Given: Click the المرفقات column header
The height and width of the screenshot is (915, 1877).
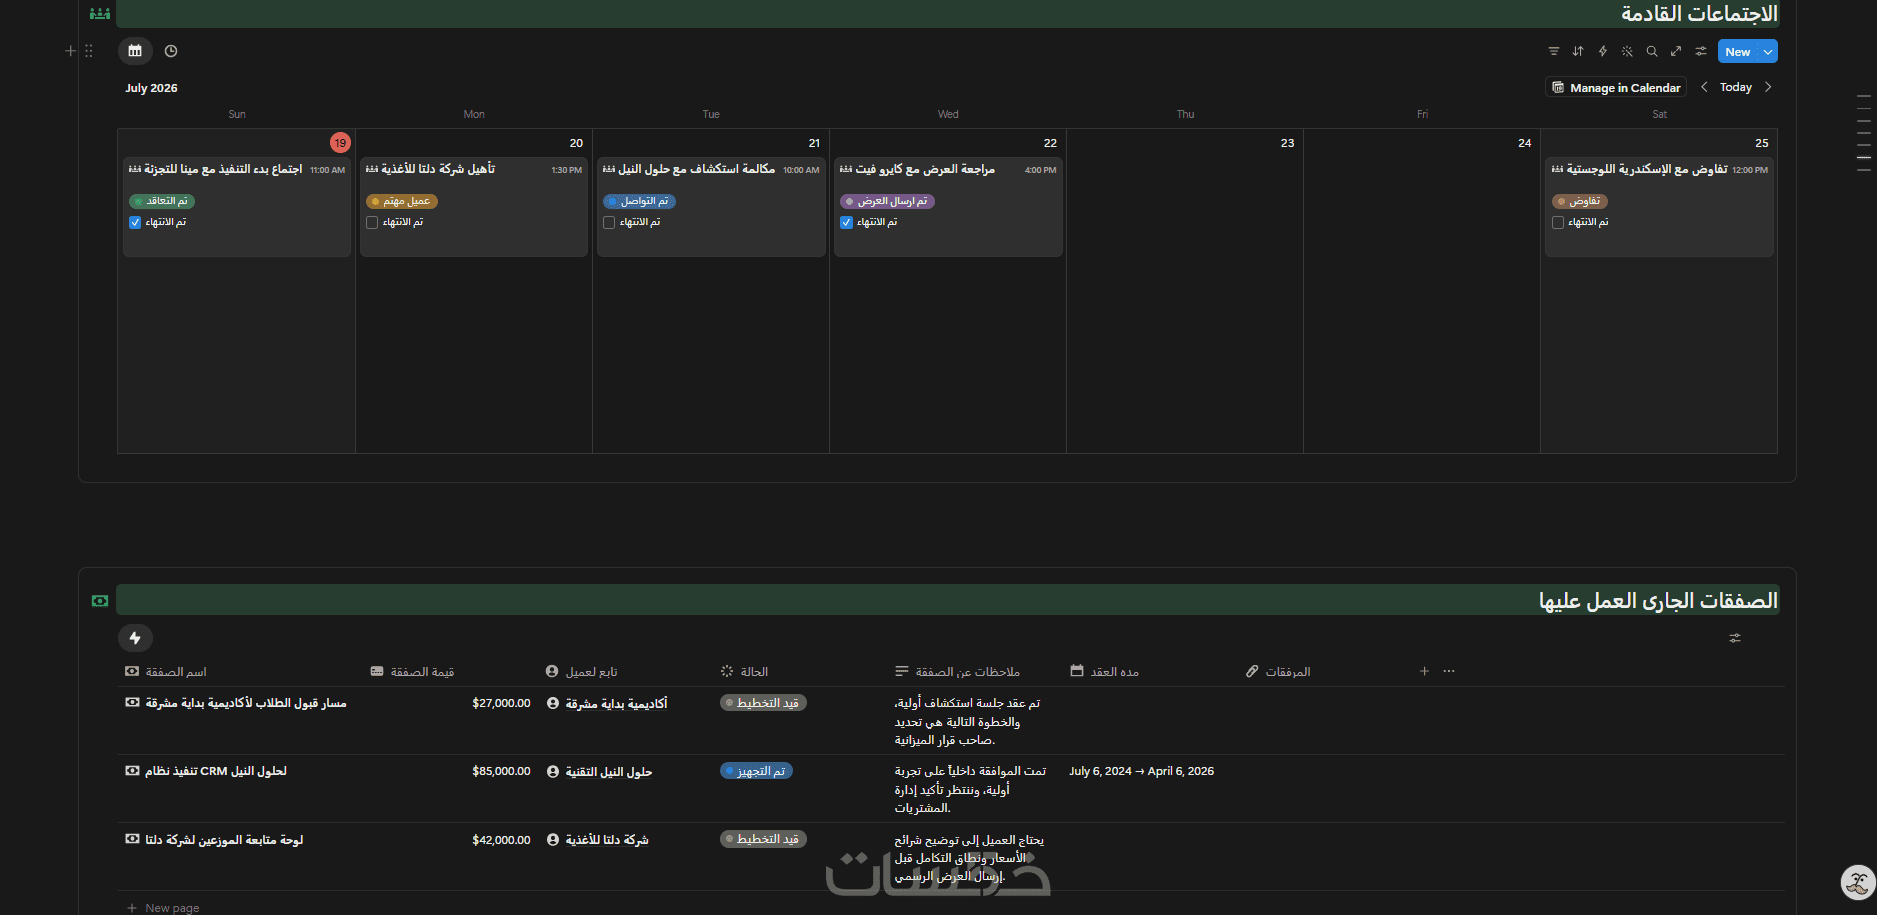Looking at the screenshot, I should [1278, 672].
